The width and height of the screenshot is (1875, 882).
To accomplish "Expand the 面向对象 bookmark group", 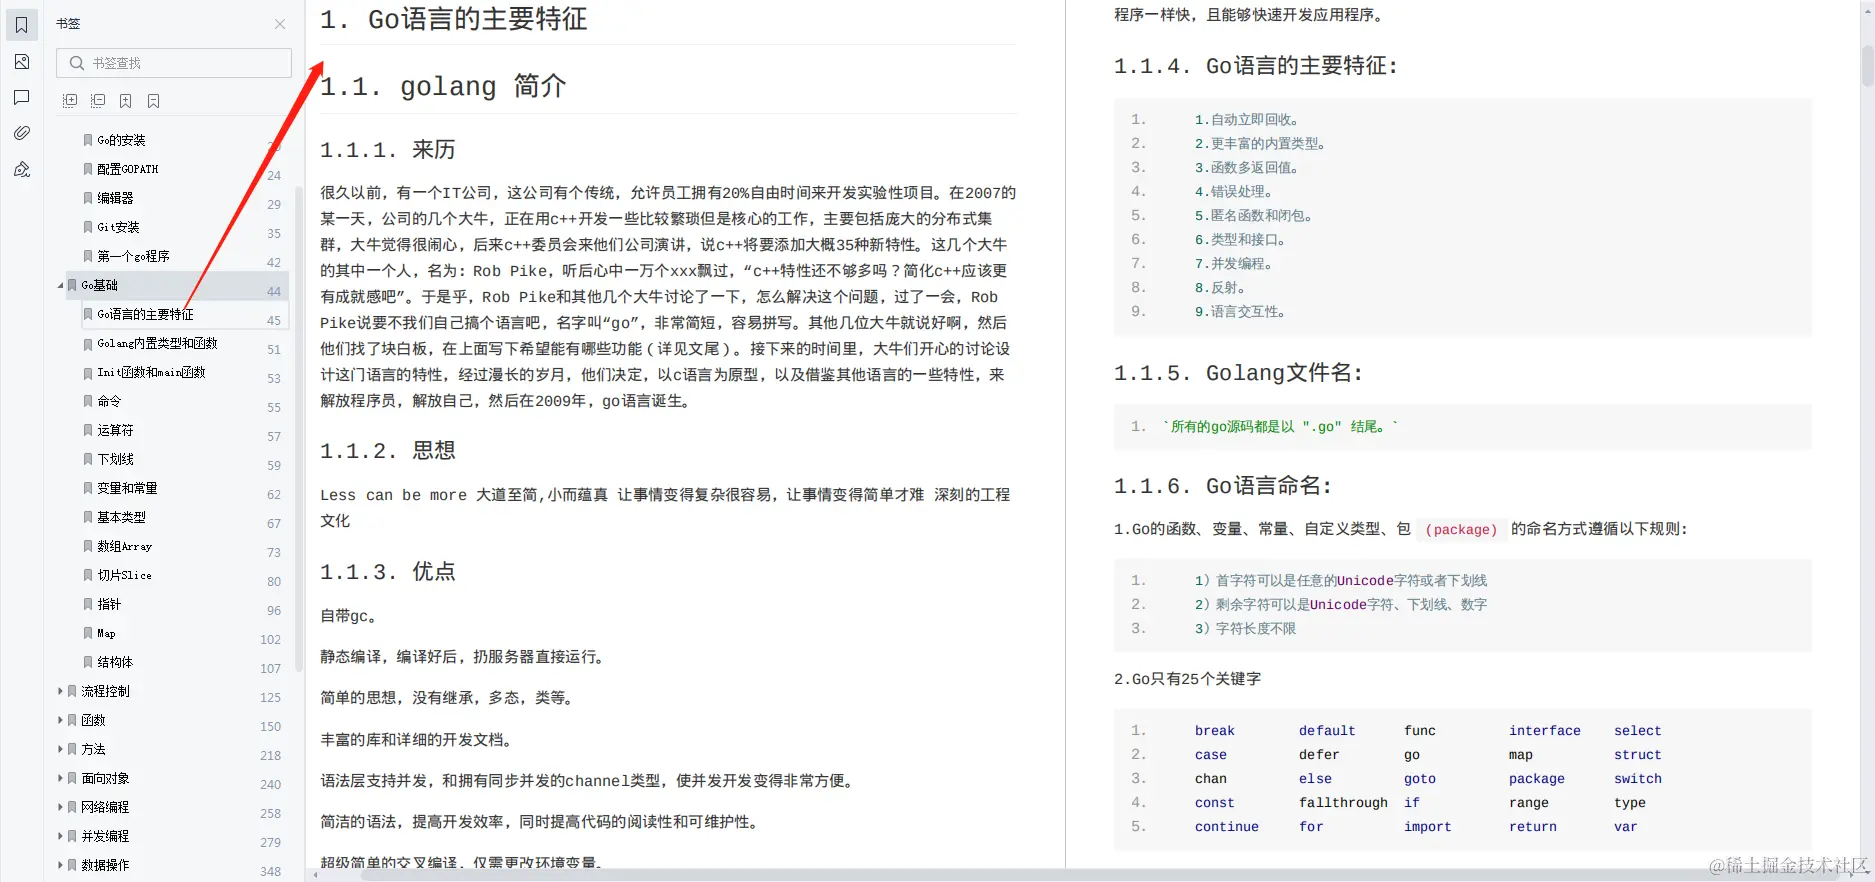I will (60, 778).
